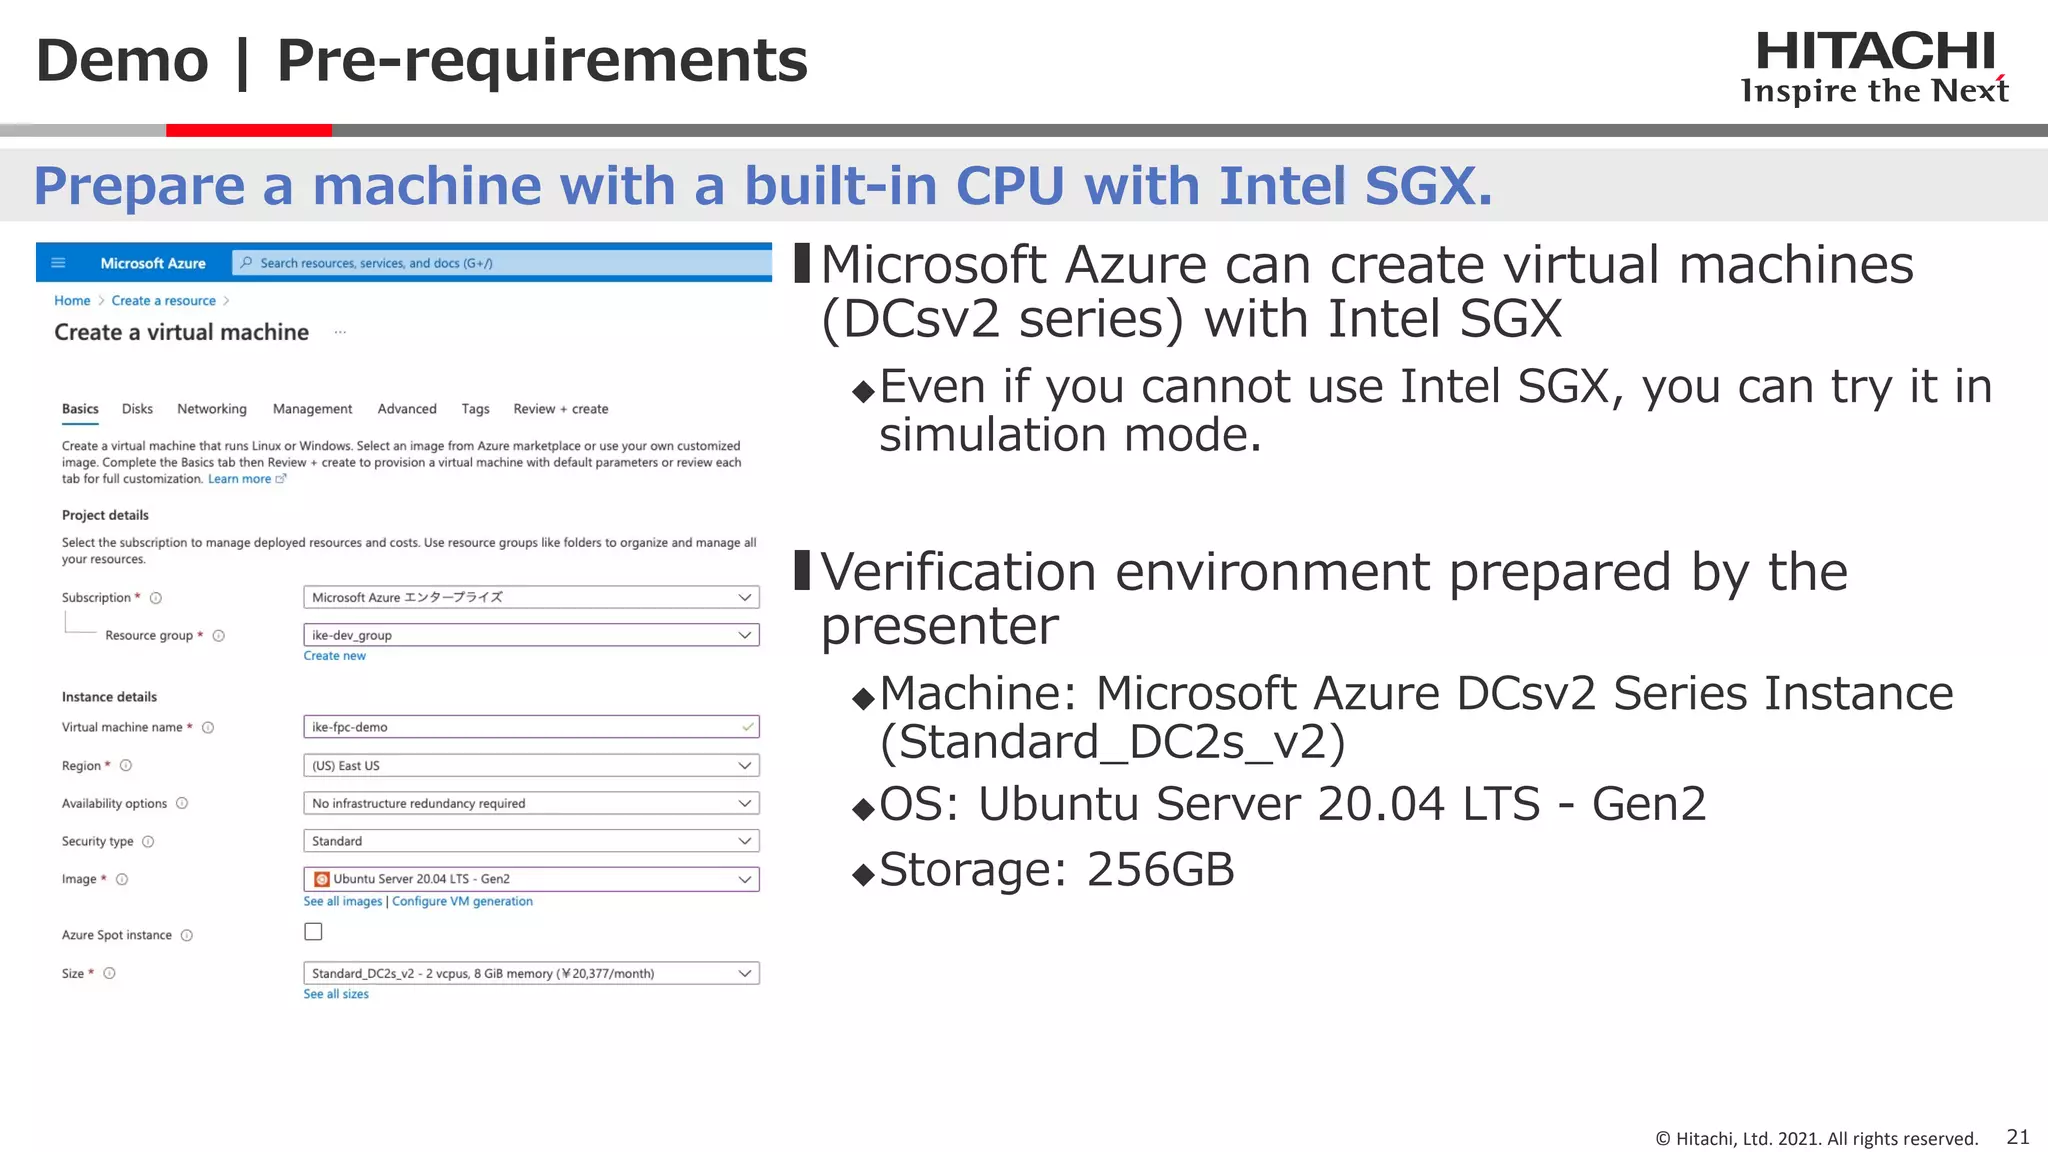Click the Create a resource breadcrumb
This screenshot has height=1152, width=2048.
pos(164,301)
